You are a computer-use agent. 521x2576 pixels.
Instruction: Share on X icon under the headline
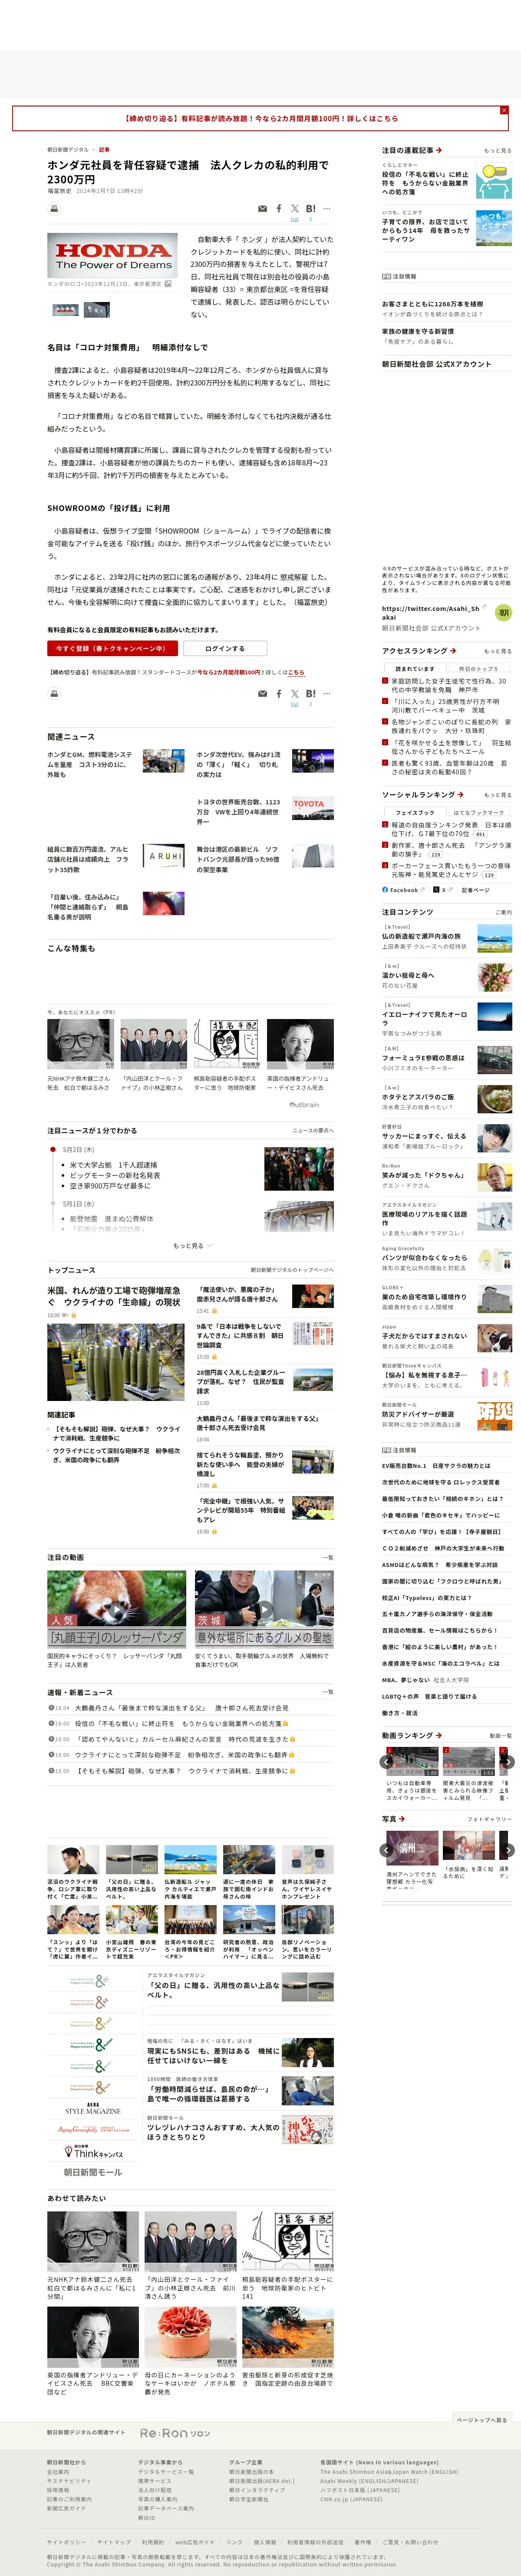pos(295,209)
